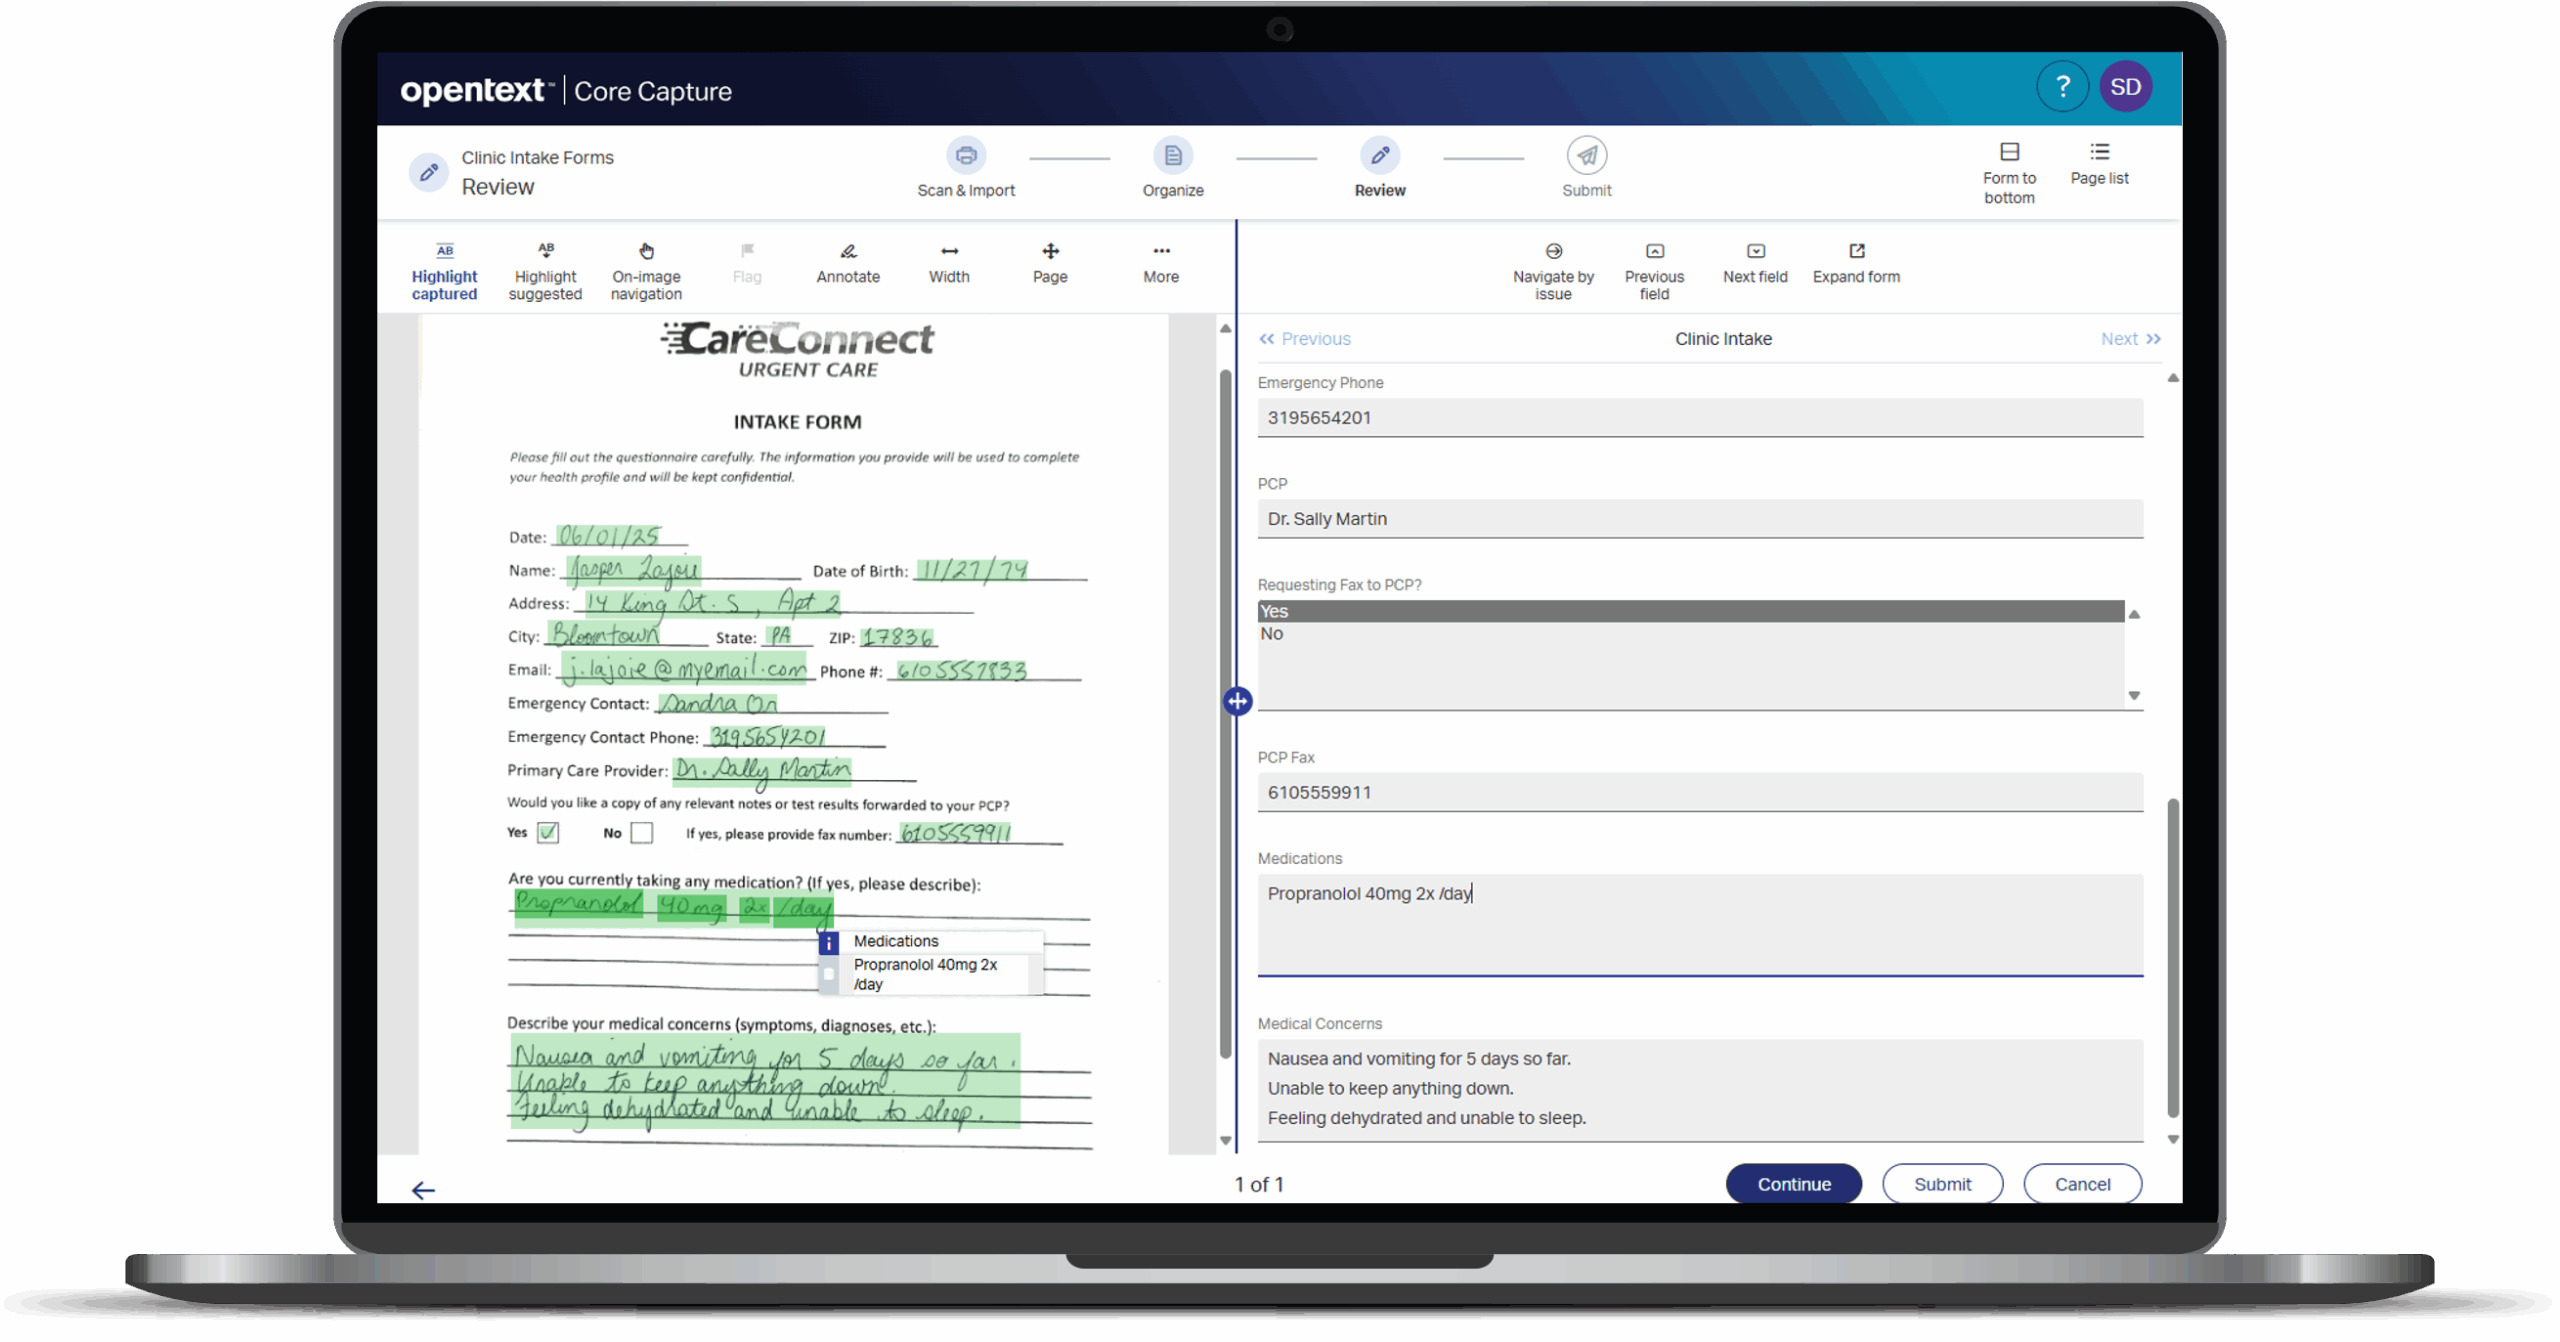
Task: Fit document to Page
Action: [1049, 264]
